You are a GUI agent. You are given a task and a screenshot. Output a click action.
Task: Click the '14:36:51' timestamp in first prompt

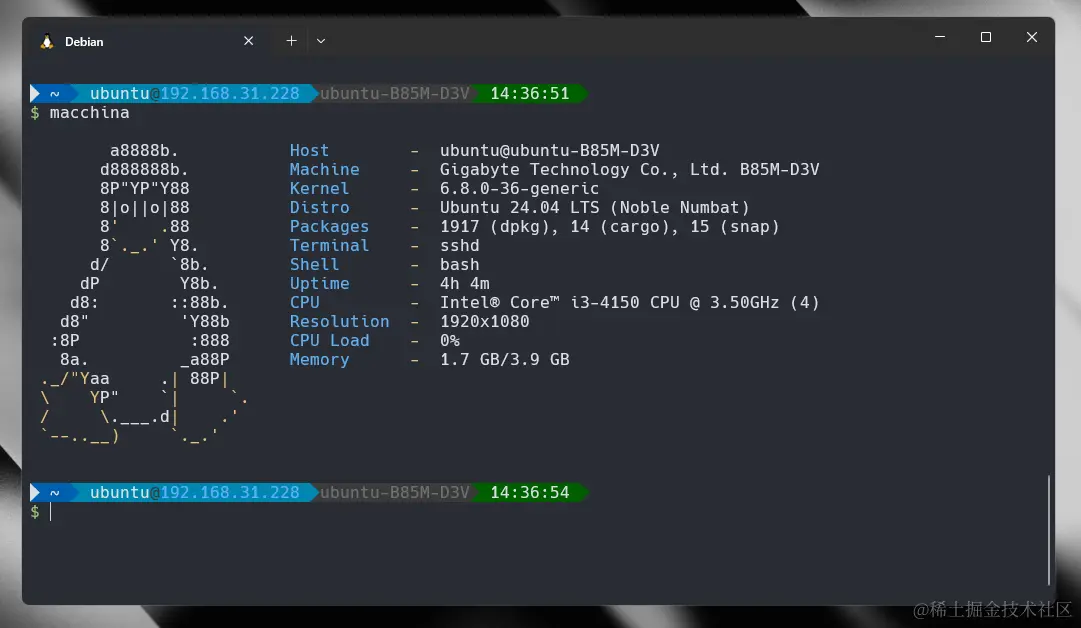529,93
